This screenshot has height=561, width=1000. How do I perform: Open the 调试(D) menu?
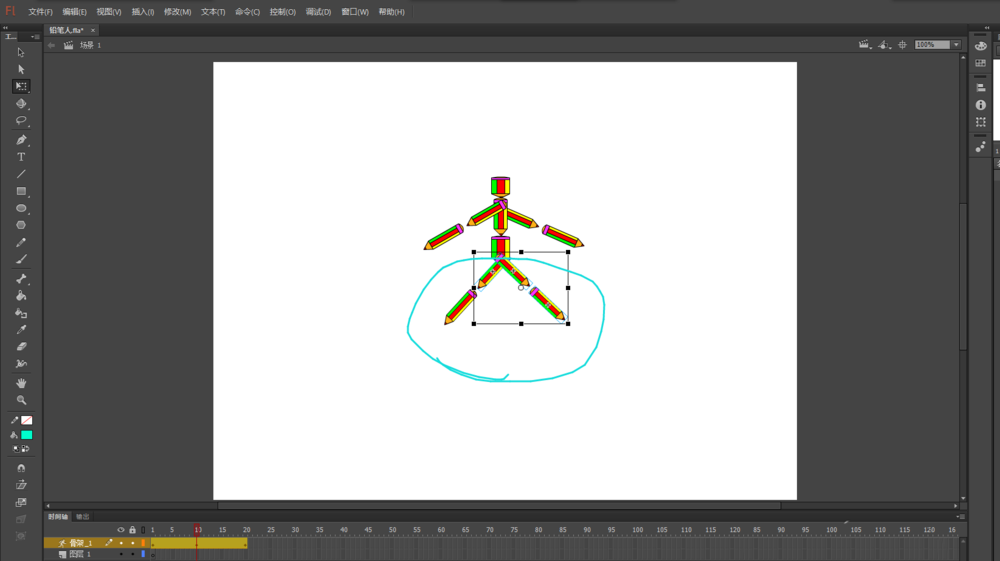pos(318,12)
